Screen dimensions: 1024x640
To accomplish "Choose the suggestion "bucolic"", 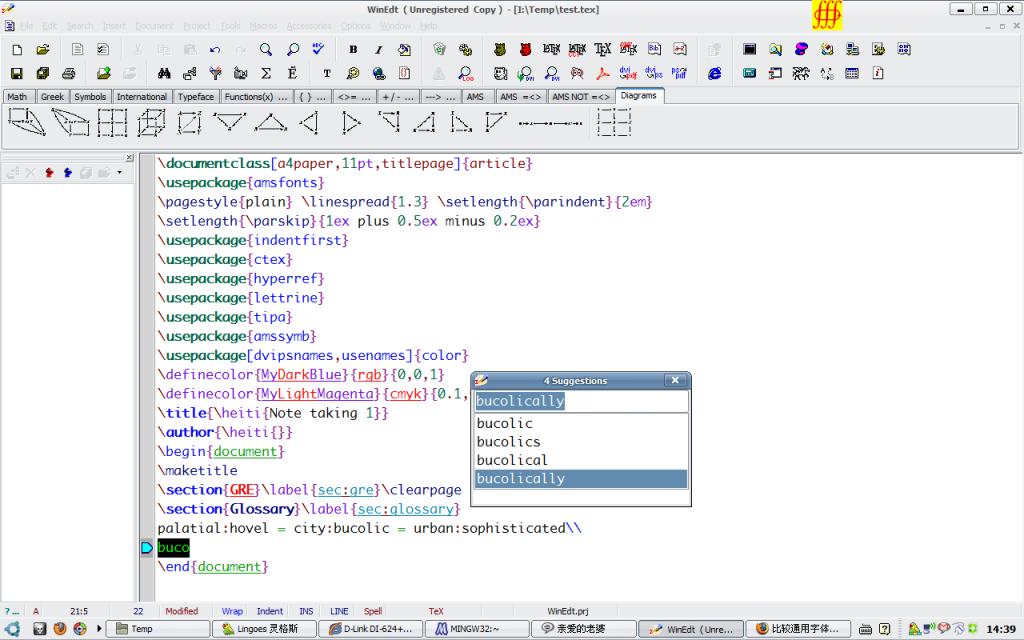I will point(505,423).
